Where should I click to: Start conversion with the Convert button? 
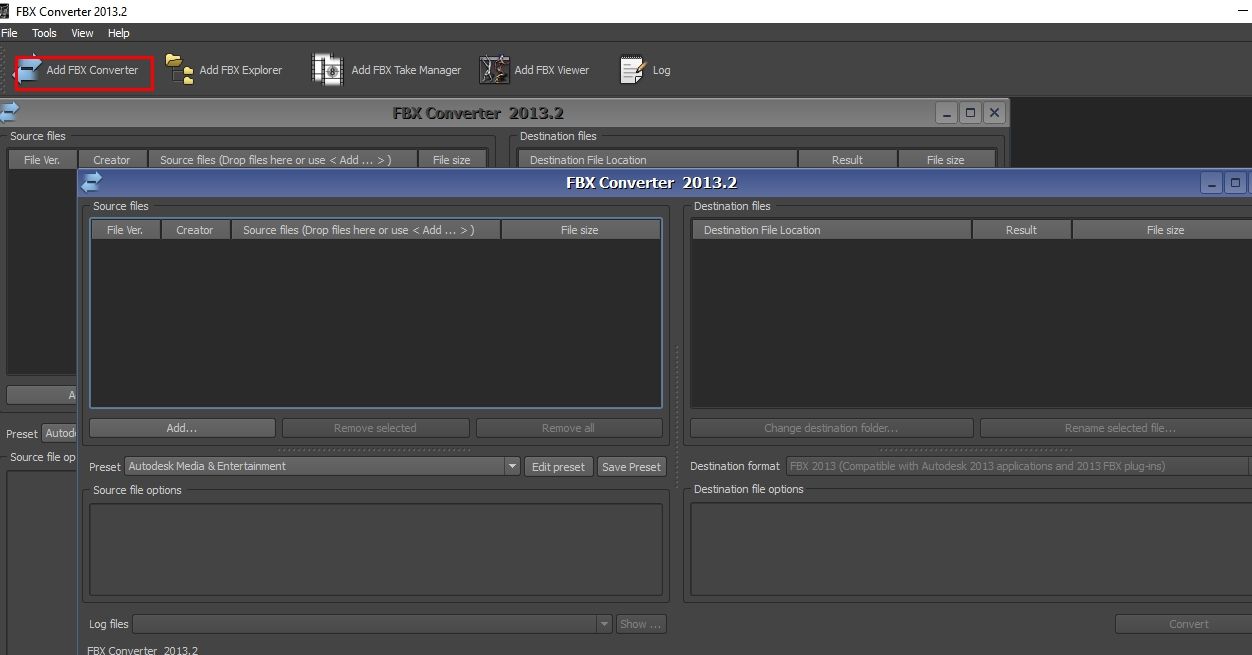1188,623
